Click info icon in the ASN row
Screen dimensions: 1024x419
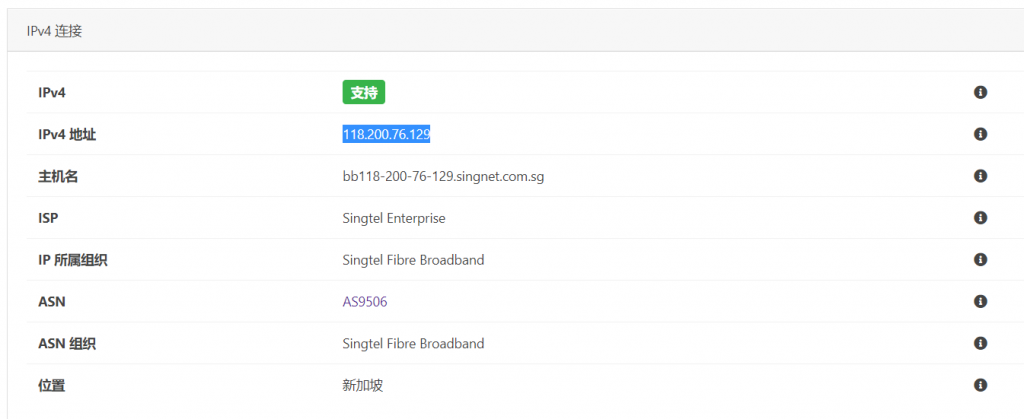point(980,301)
